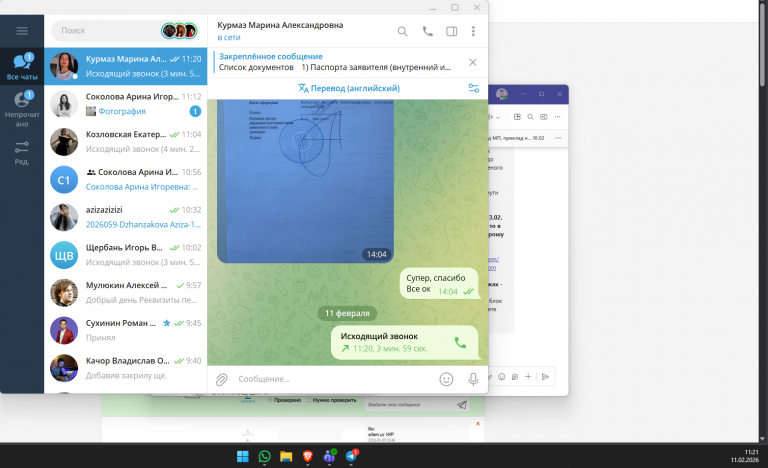This screenshot has width=768, height=468.
Task: Open the emoji picker in Telegram
Action: click(446, 379)
